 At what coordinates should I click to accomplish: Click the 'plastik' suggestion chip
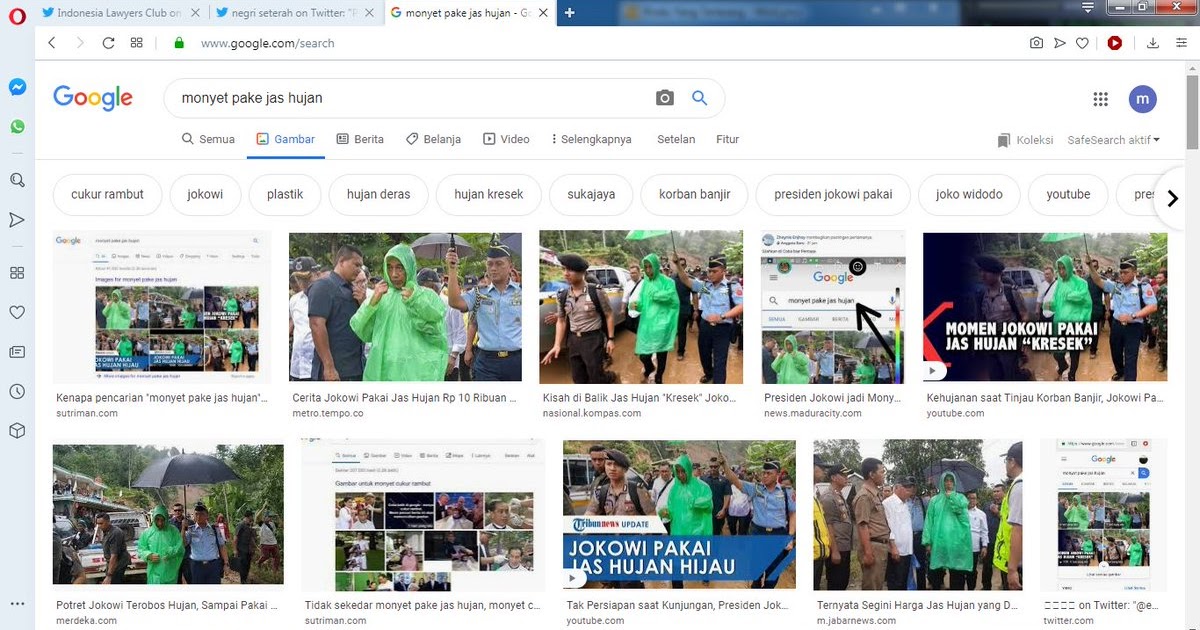pos(285,194)
